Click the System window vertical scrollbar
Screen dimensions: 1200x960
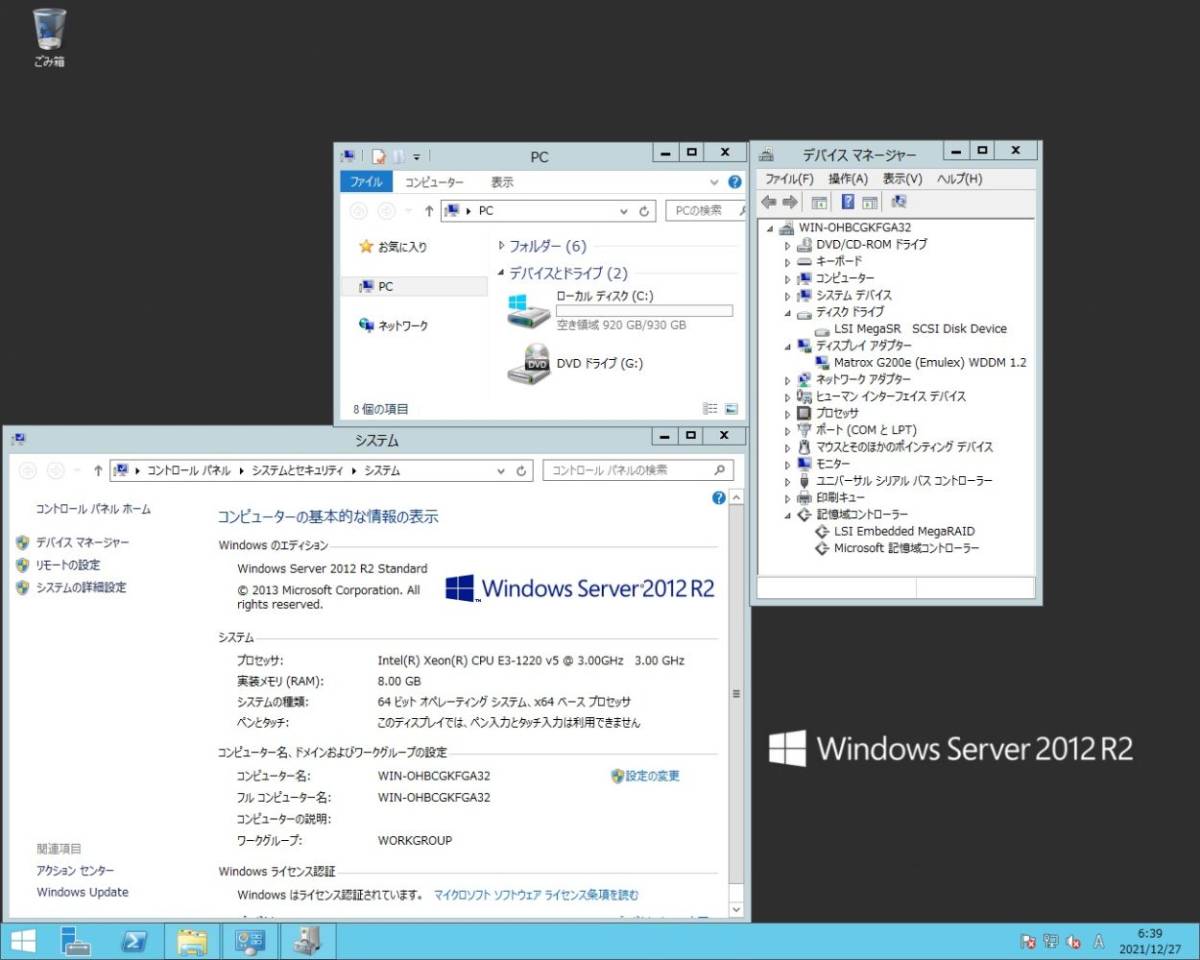pyautogui.click(x=737, y=693)
